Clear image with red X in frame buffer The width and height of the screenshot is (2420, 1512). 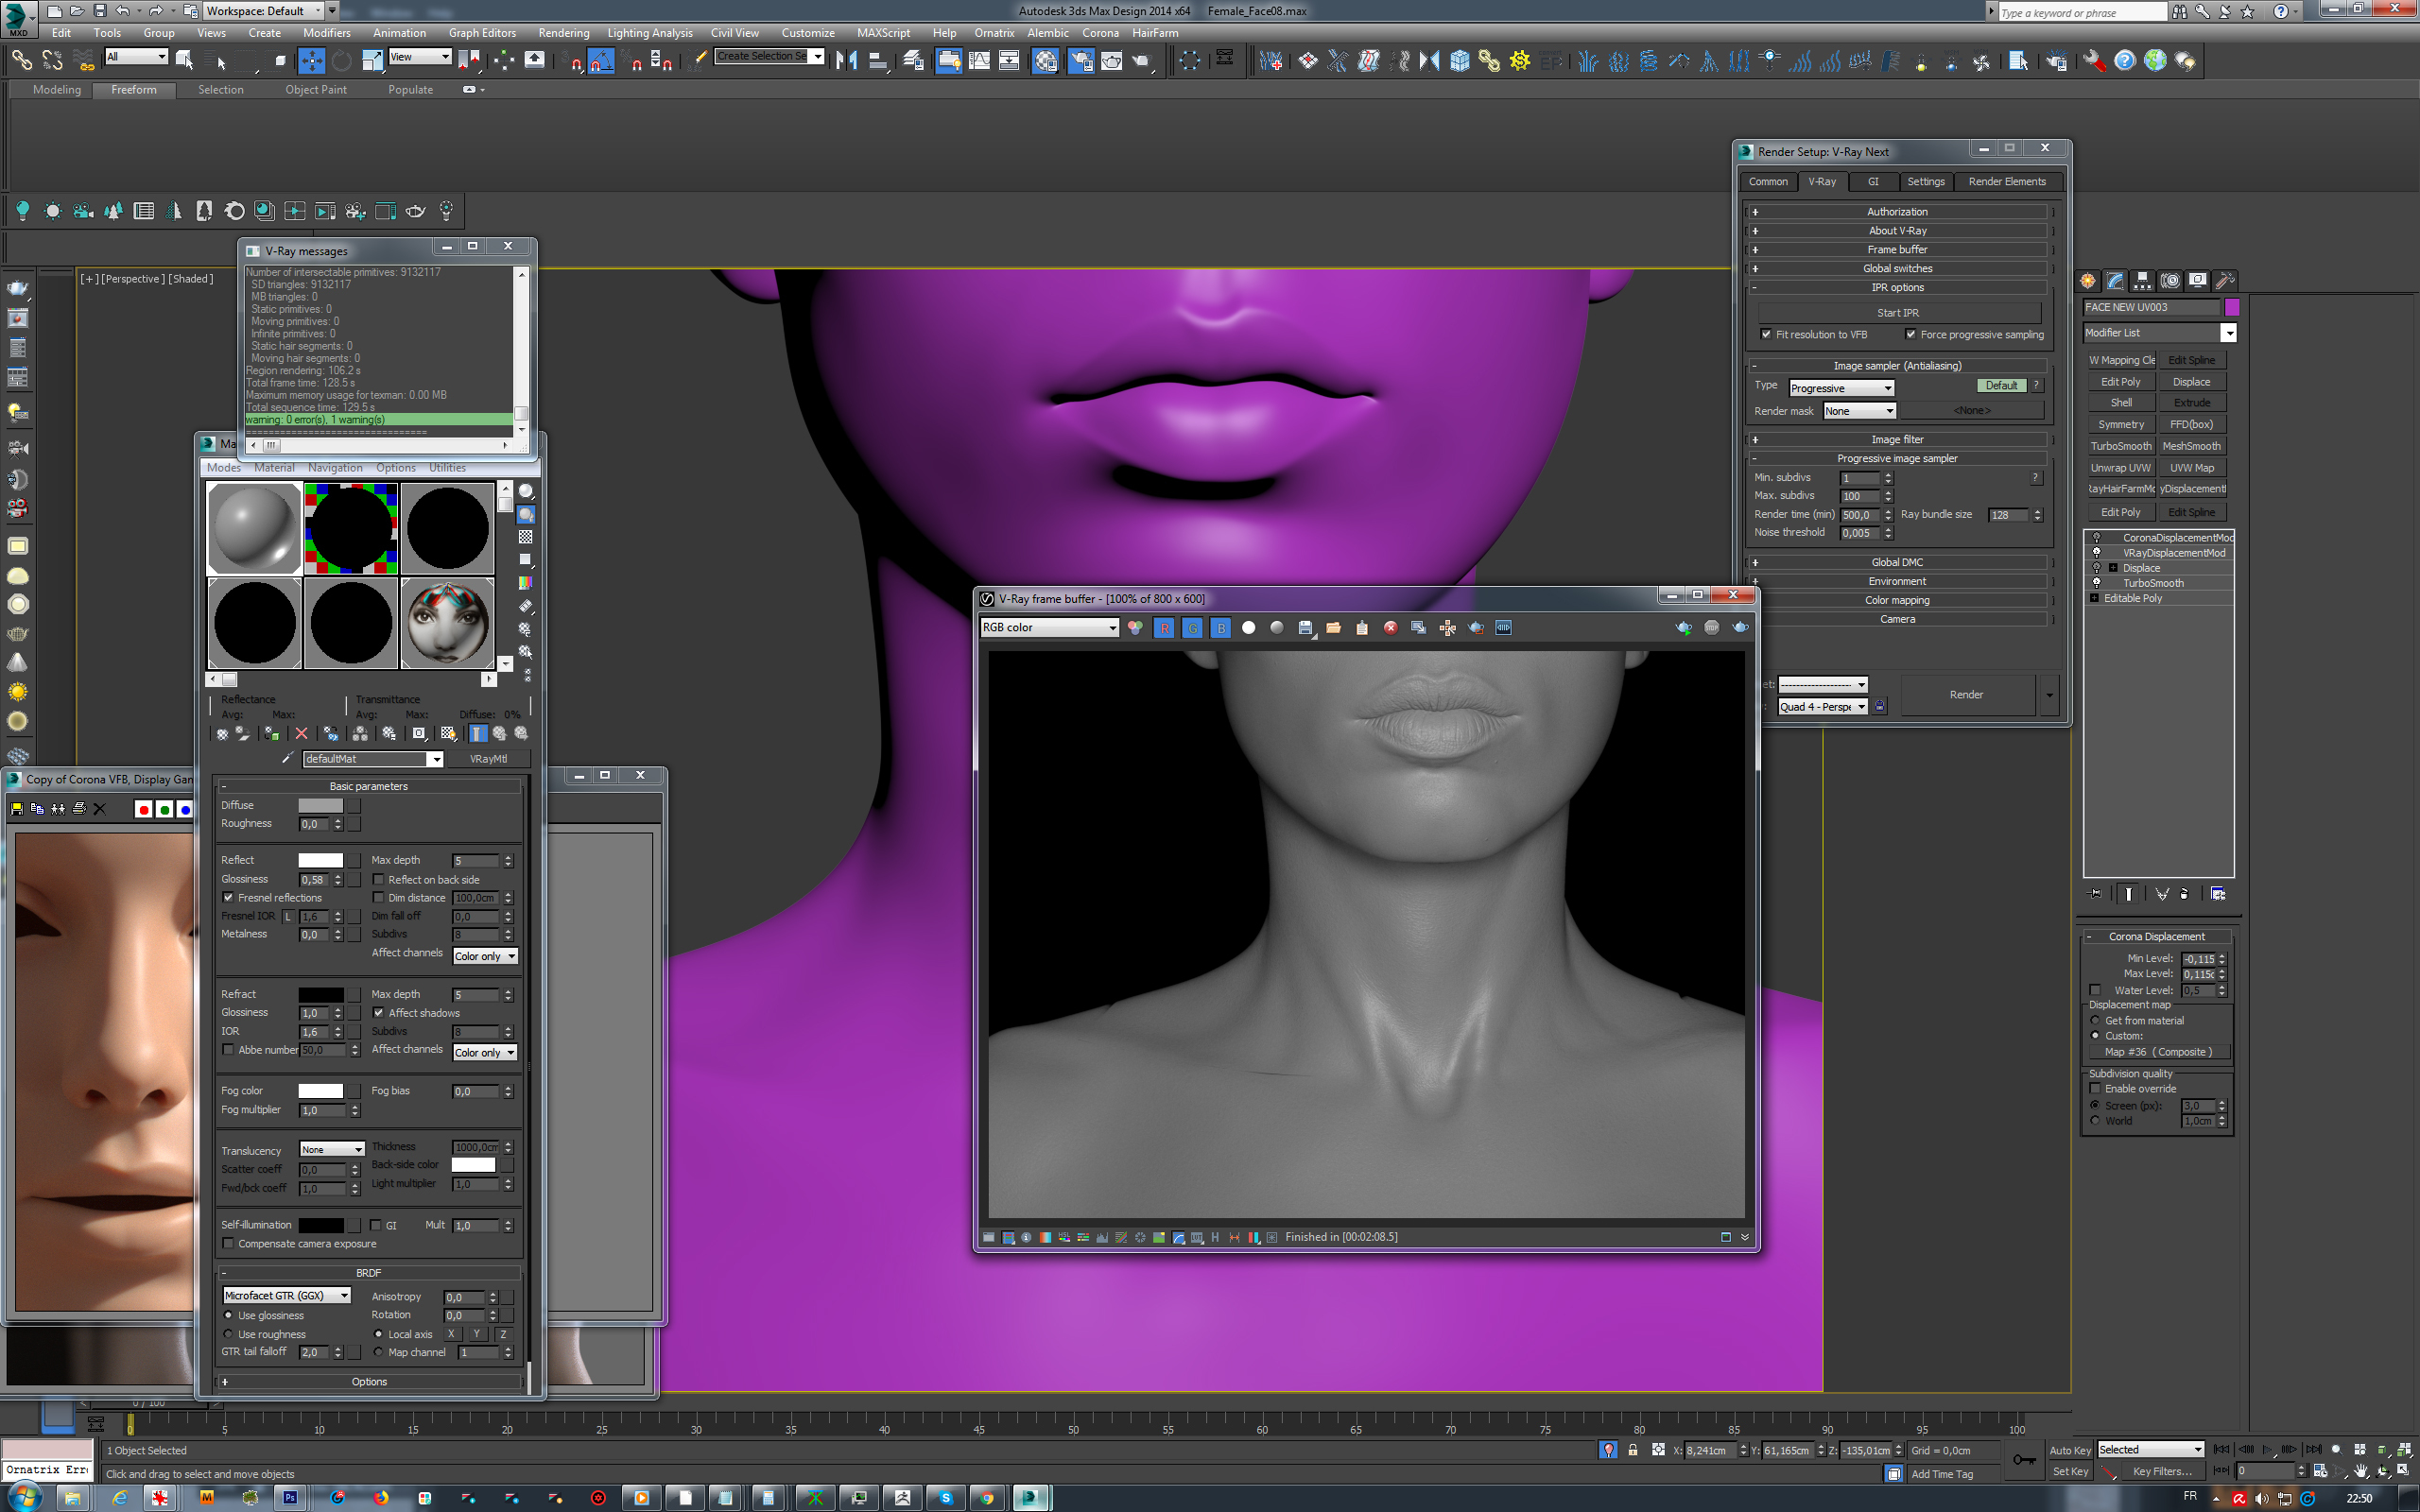1390,628
